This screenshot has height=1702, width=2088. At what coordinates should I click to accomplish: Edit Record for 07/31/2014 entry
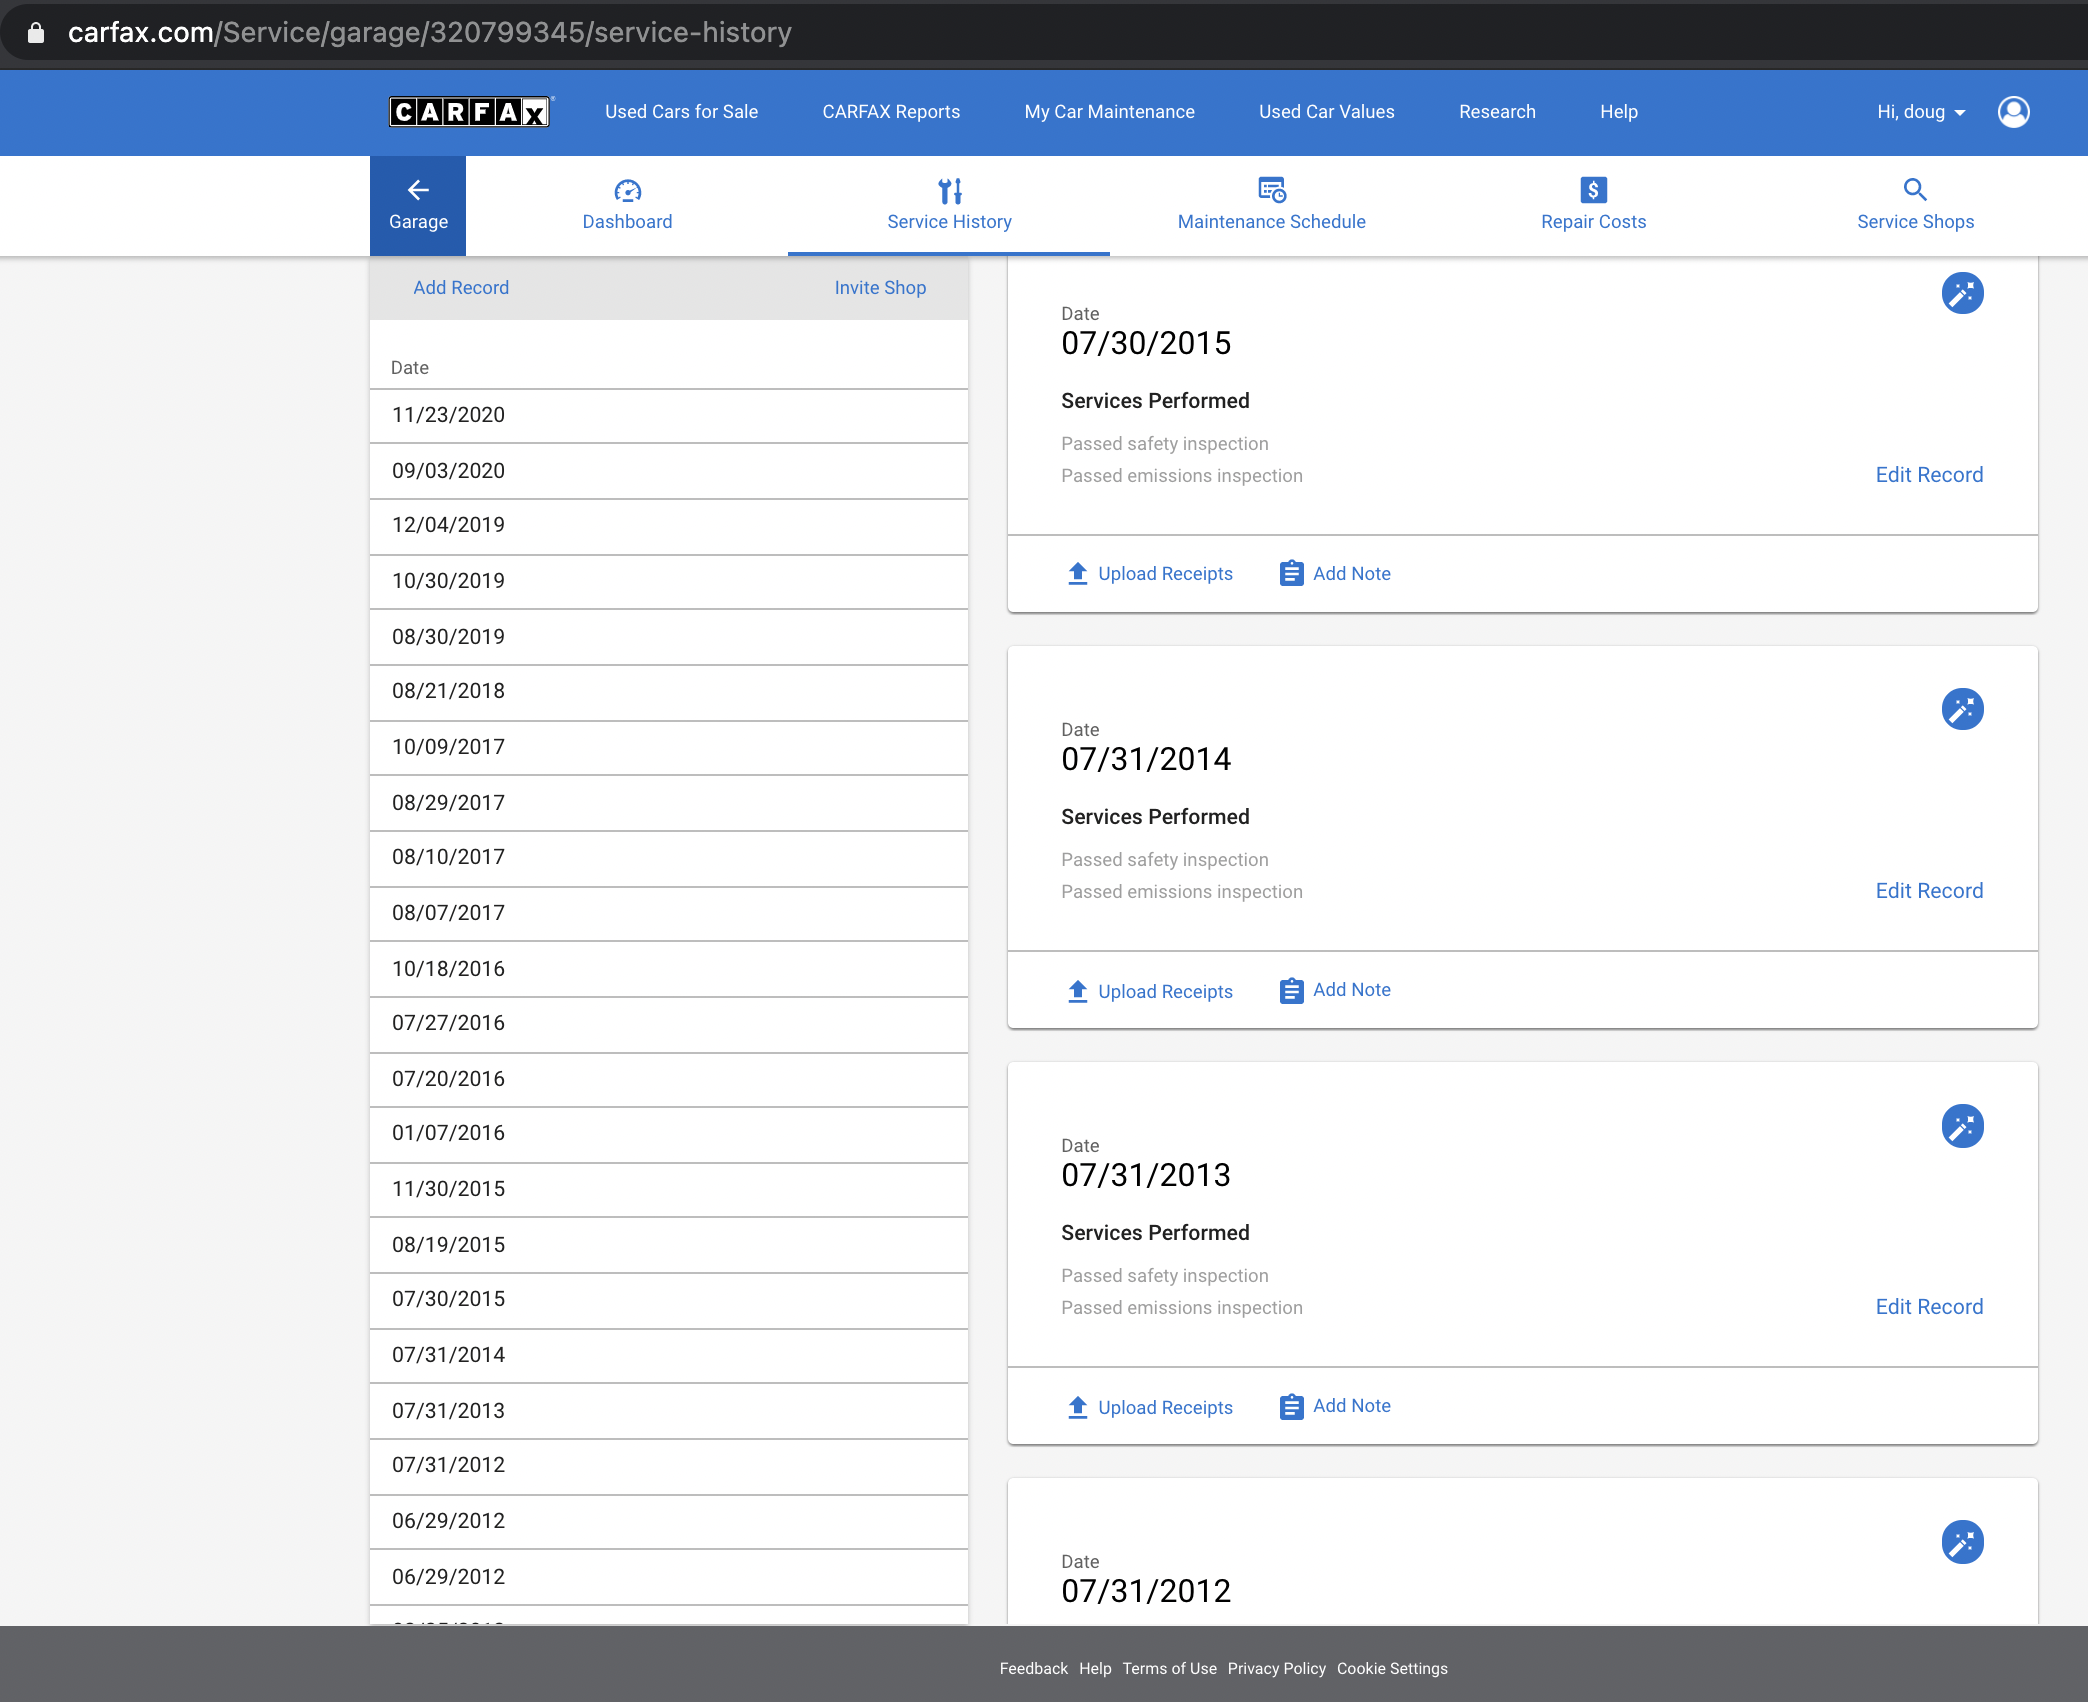[x=1929, y=891]
